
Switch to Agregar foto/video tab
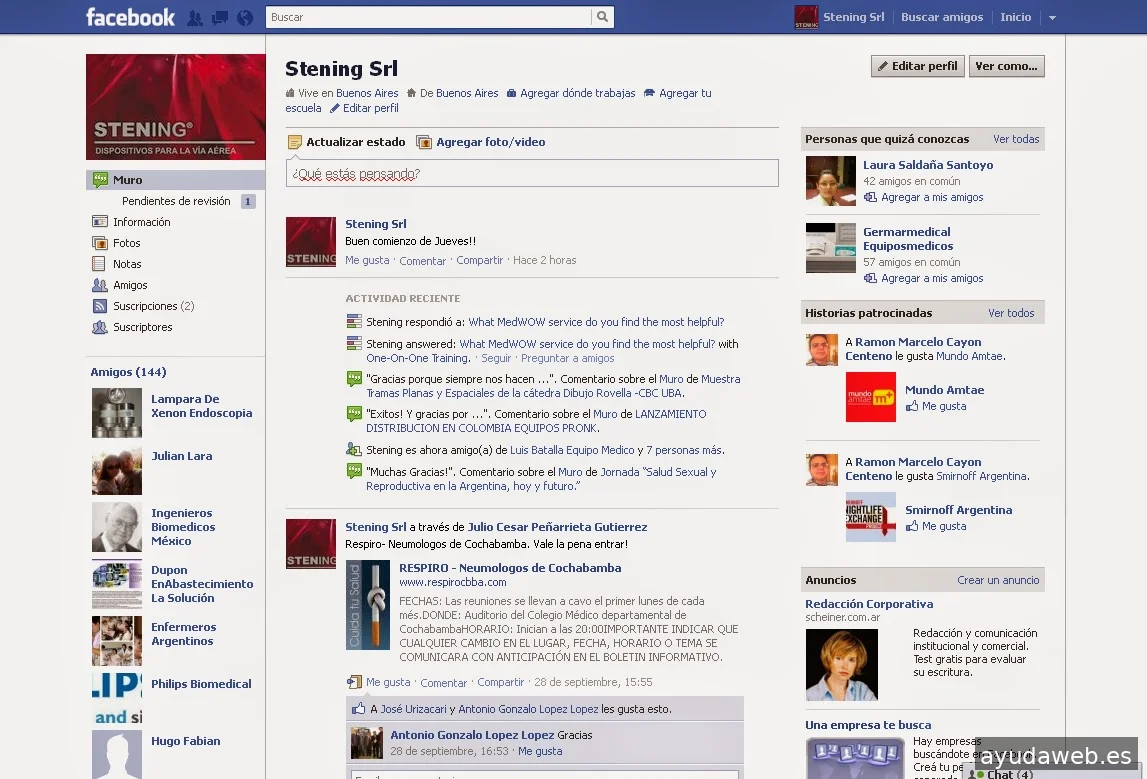pyautogui.click(x=490, y=142)
